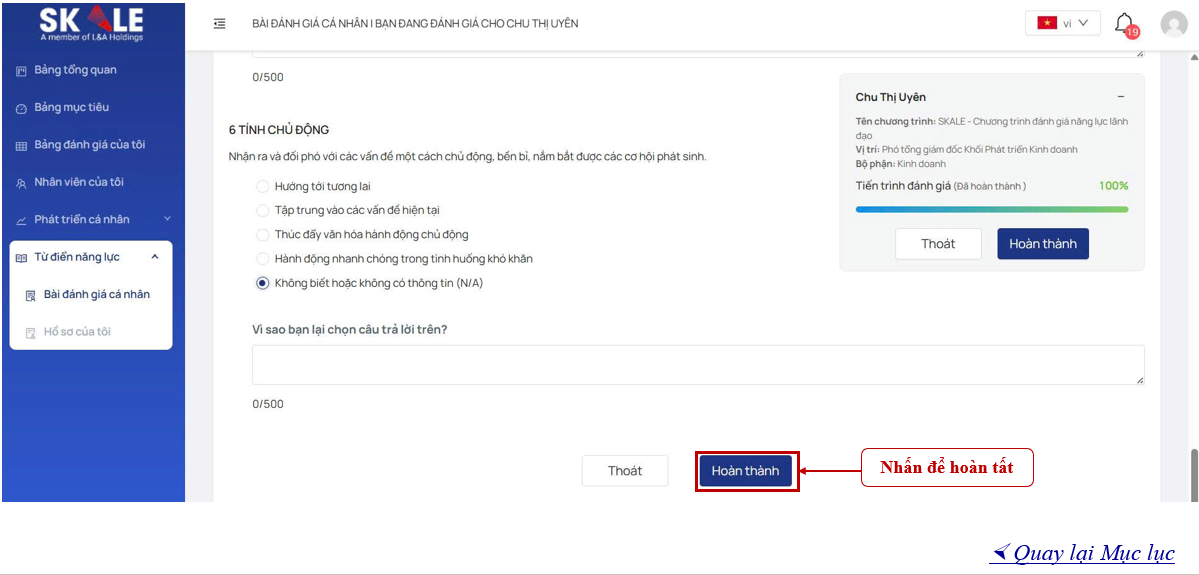The image size is (1199, 575).
Task: Click the Bảng tổng quan dashboard icon
Action: click(21, 71)
